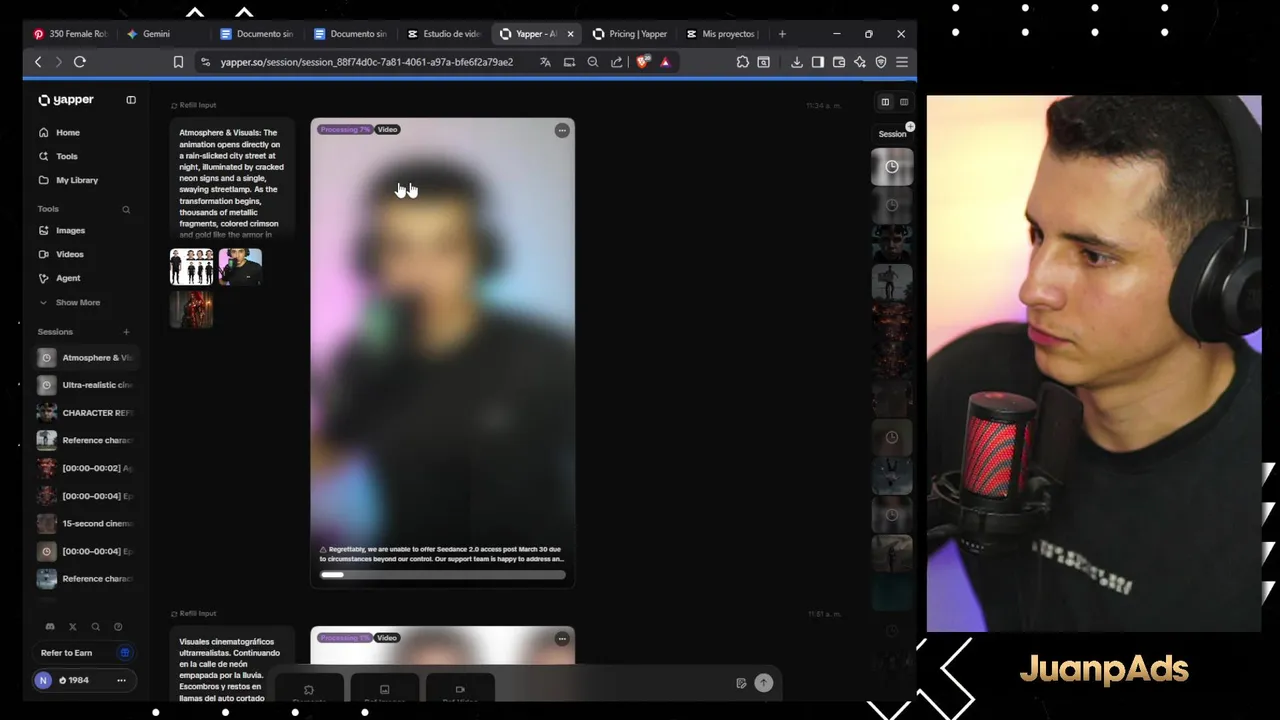The width and height of the screenshot is (1280, 720).
Task: Search tools with the magnifier icon
Action: [x=126, y=209]
